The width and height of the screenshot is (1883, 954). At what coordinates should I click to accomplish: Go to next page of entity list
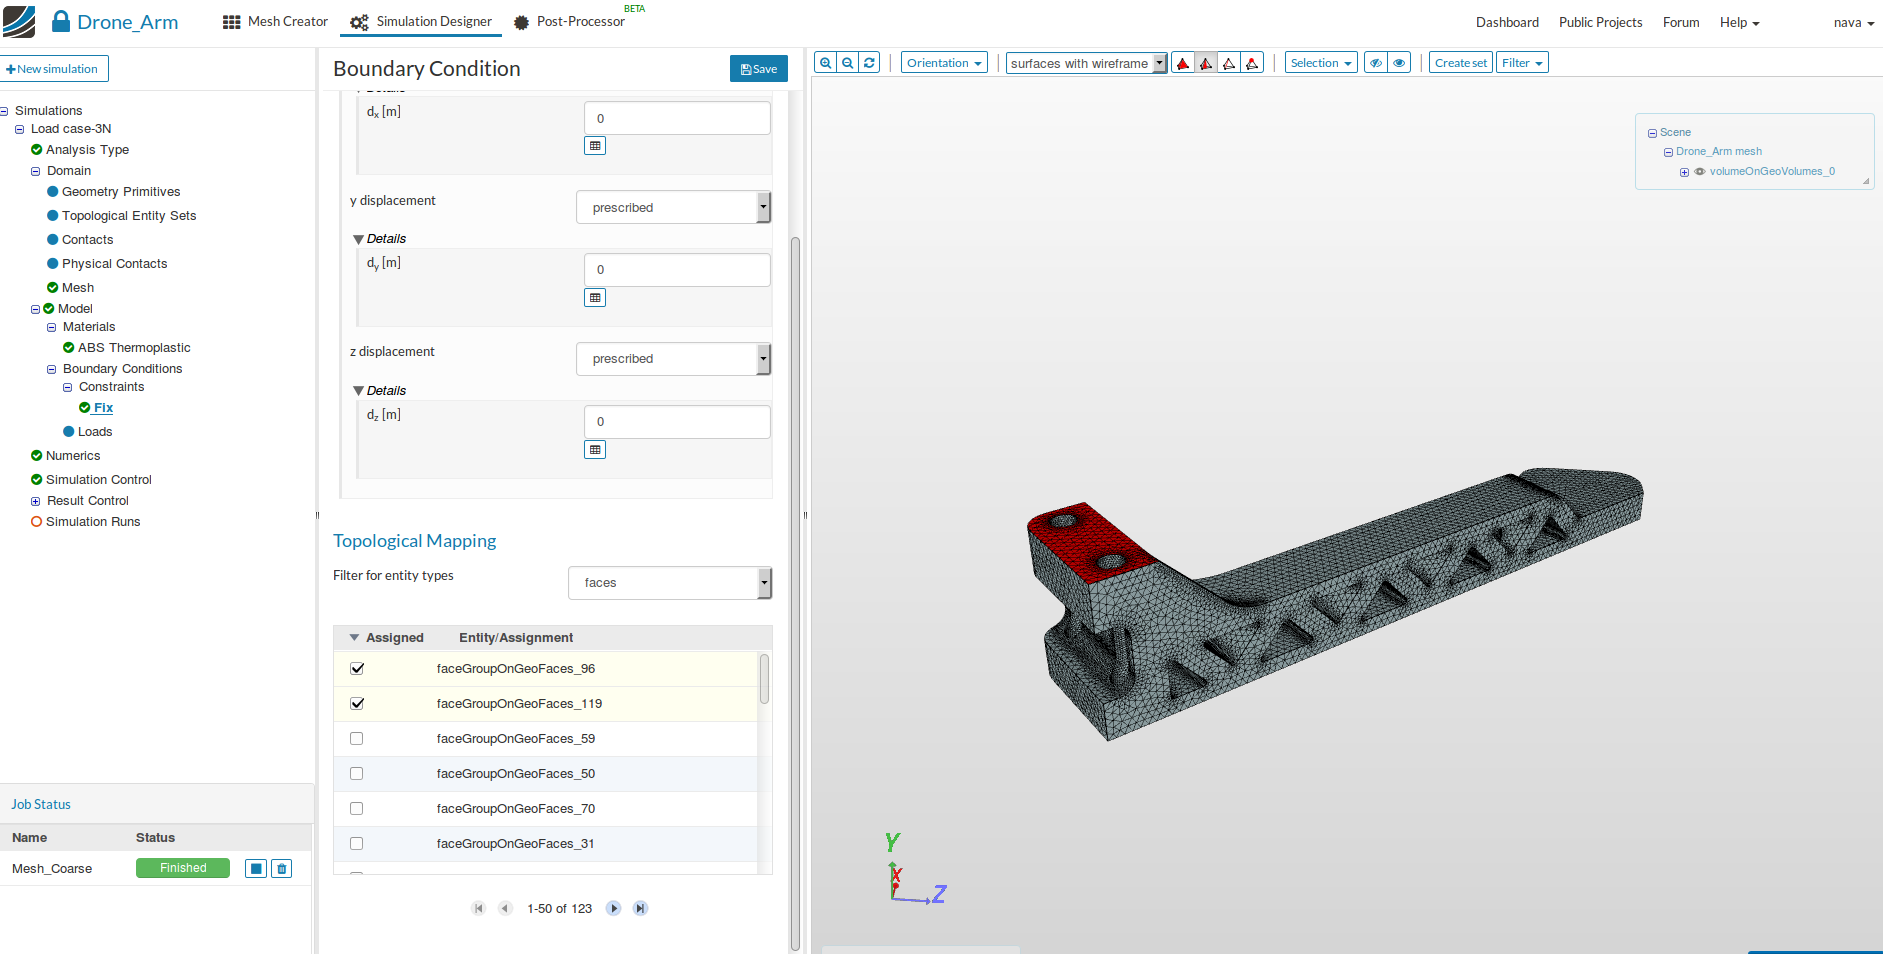(x=614, y=908)
